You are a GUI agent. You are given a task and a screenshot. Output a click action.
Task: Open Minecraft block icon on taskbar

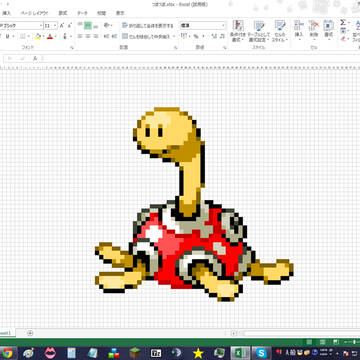[x=135, y=353]
